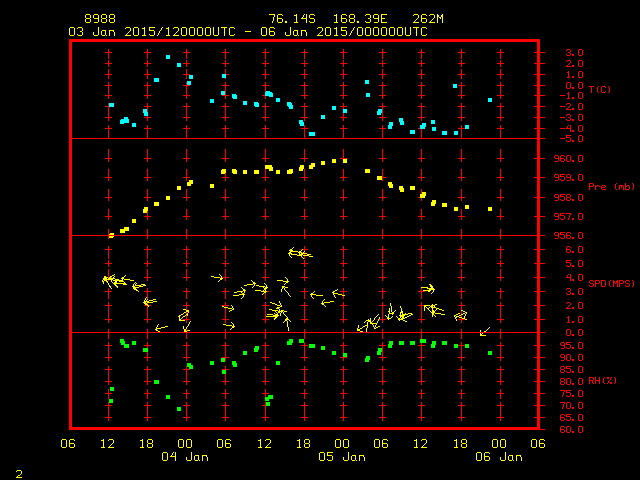Click "75.0" on the humidity scale
Viewport: 640px width, 480px height.
tap(572, 394)
